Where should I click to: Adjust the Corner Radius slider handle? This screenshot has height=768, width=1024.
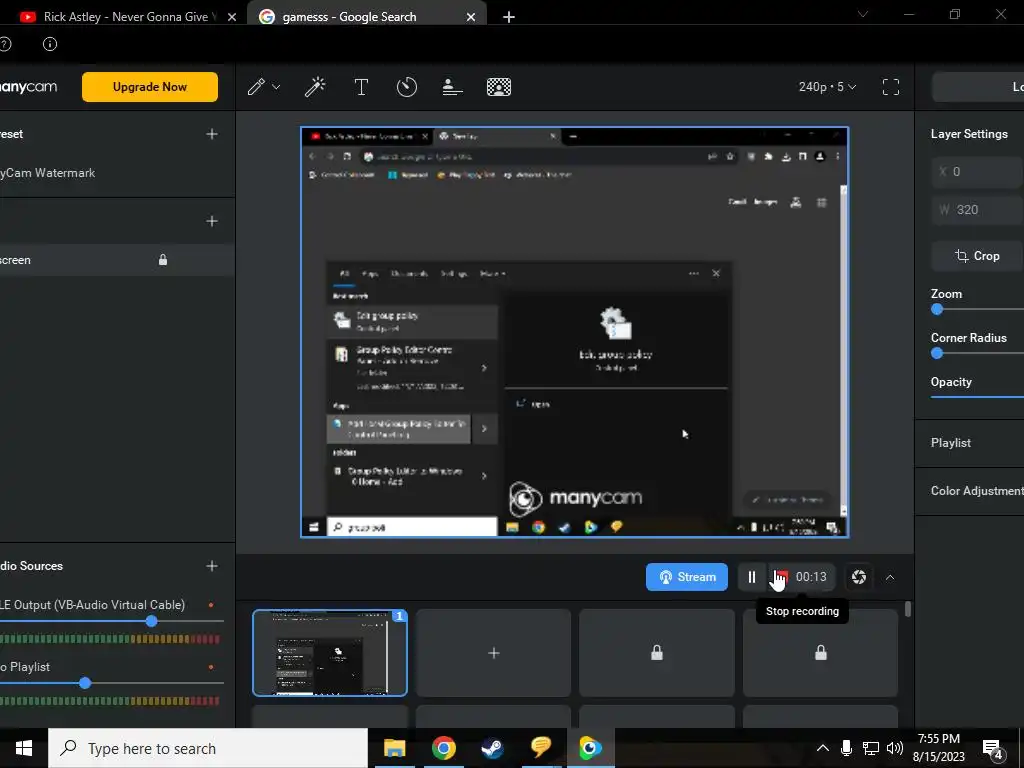937,353
